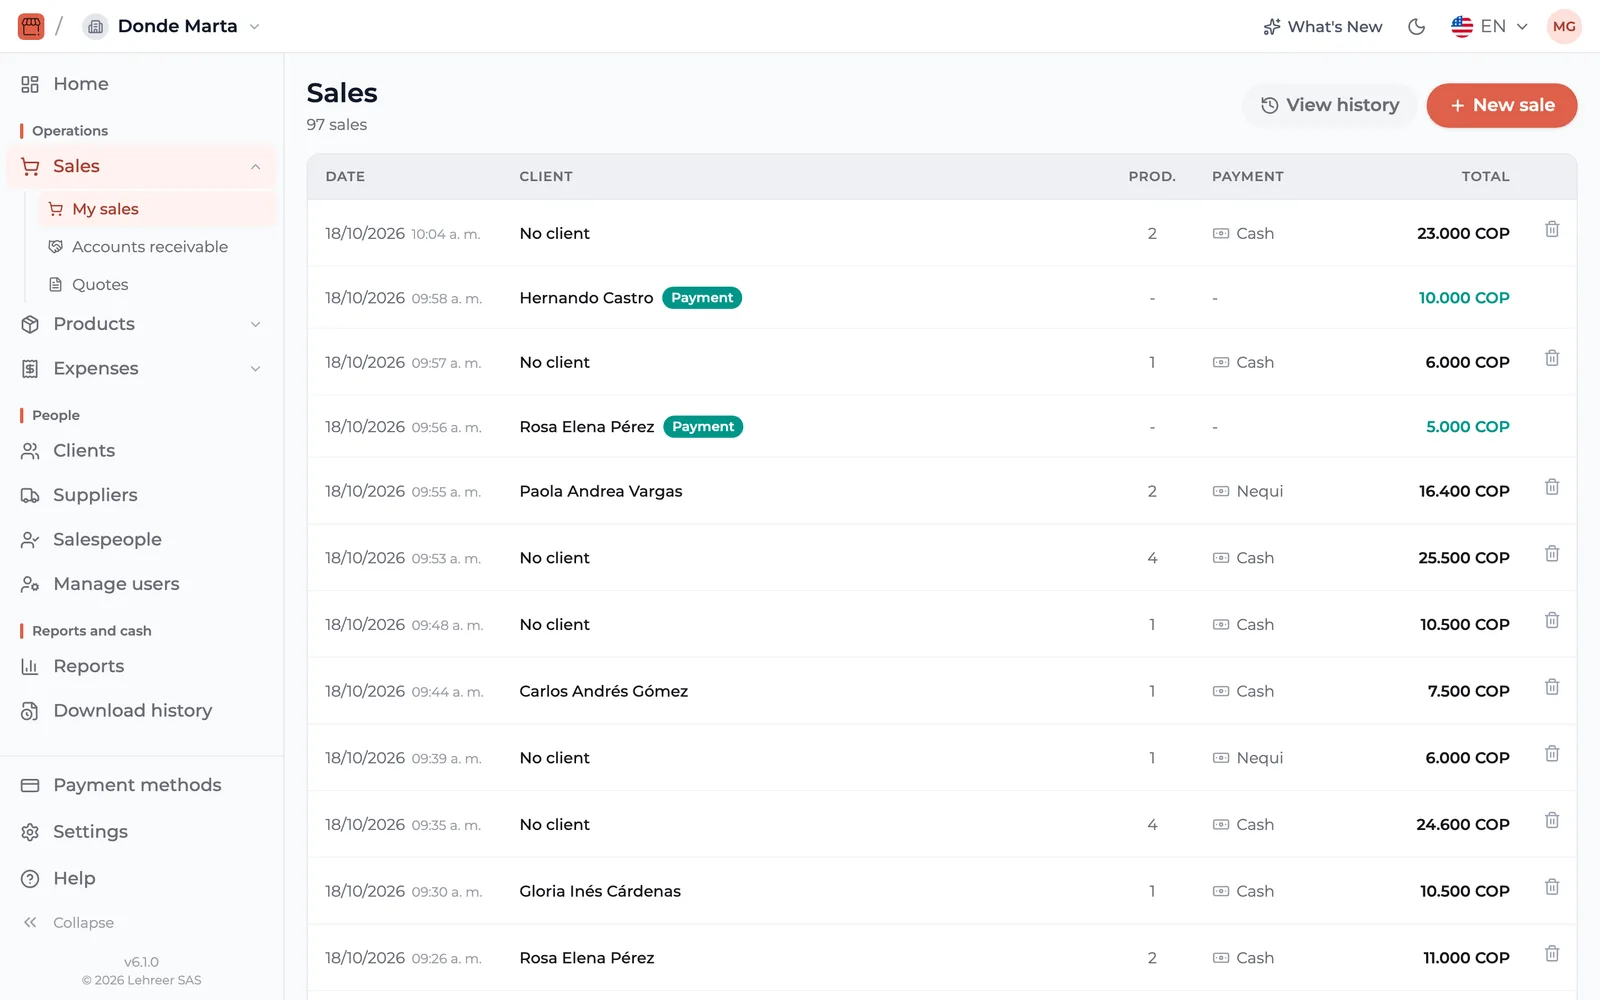The height and width of the screenshot is (1000, 1600).
Task: Open Carlos Andrés Gómez sale row
Action: [942, 691]
